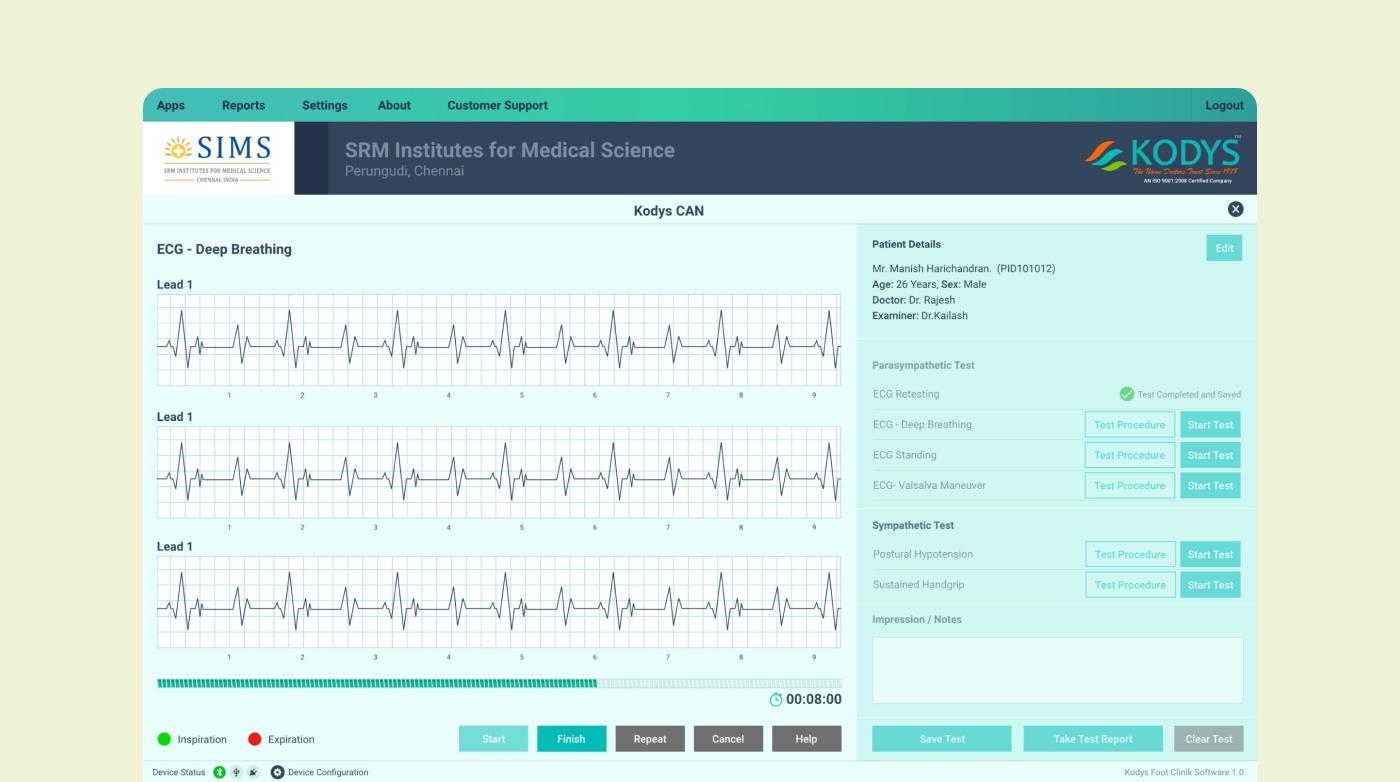Click the Kodys logo
Screen dimensions: 1400x782
click(1163, 158)
